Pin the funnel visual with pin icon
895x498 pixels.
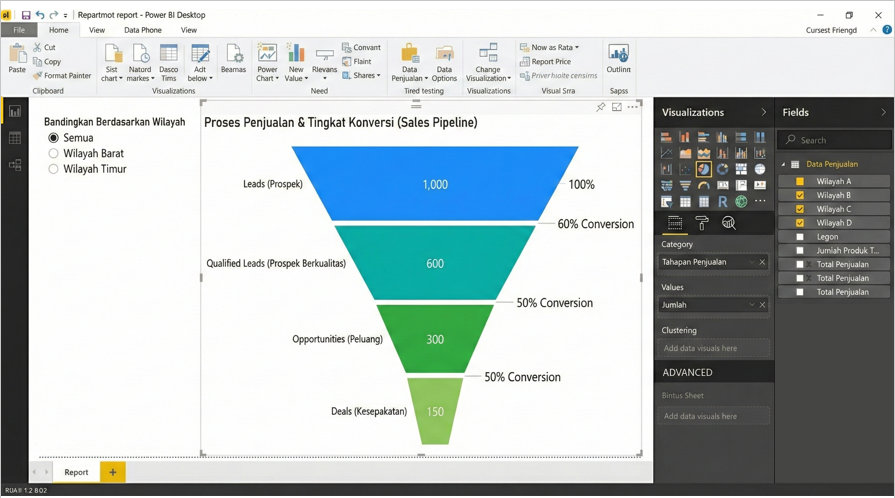click(601, 107)
